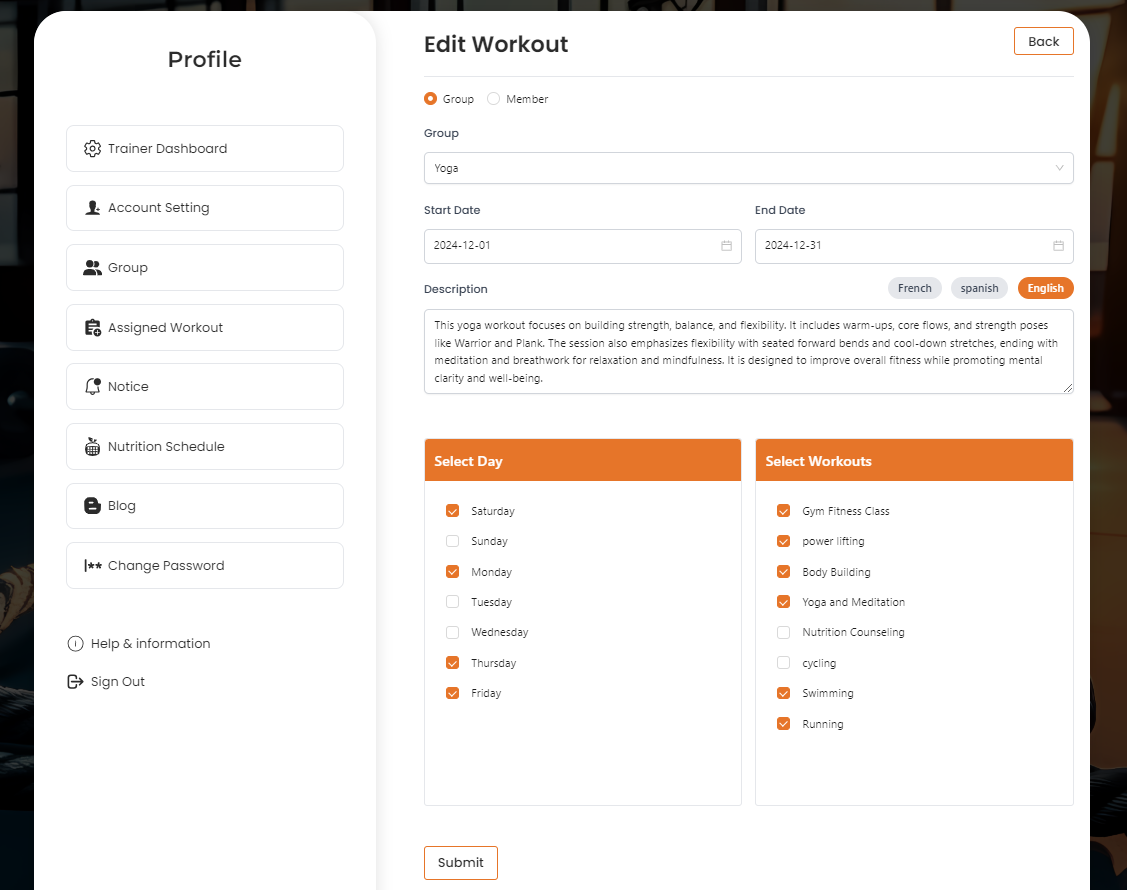The height and width of the screenshot is (890, 1127).
Task: Click the Back button
Action: pos(1043,41)
